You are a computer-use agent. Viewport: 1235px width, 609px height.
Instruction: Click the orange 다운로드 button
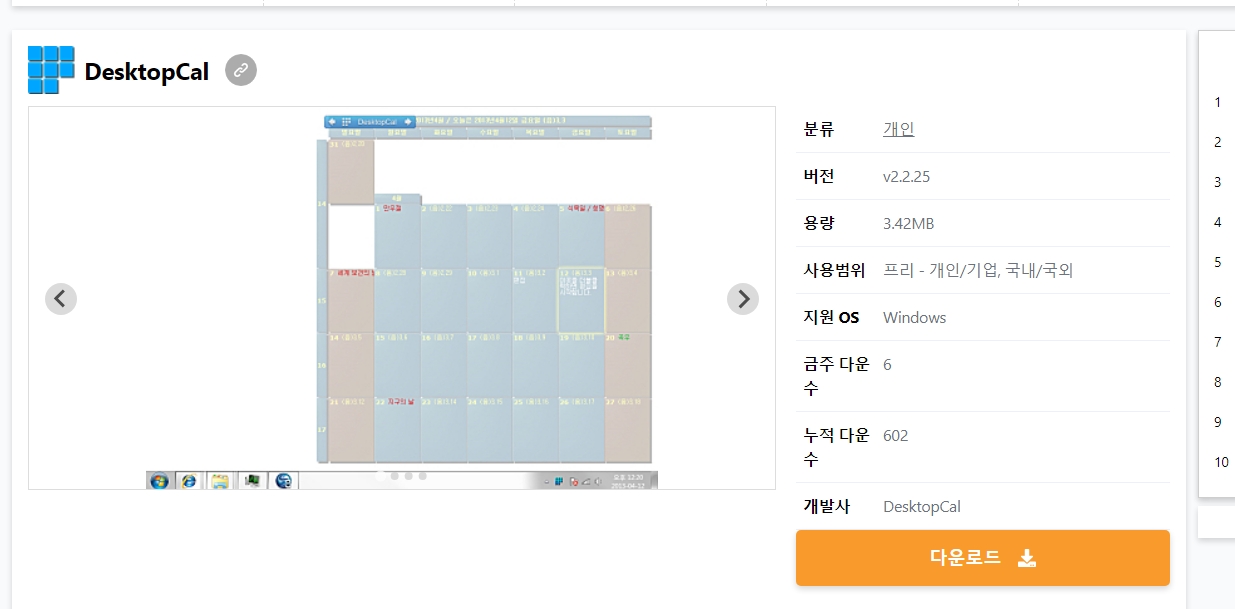click(983, 558)
